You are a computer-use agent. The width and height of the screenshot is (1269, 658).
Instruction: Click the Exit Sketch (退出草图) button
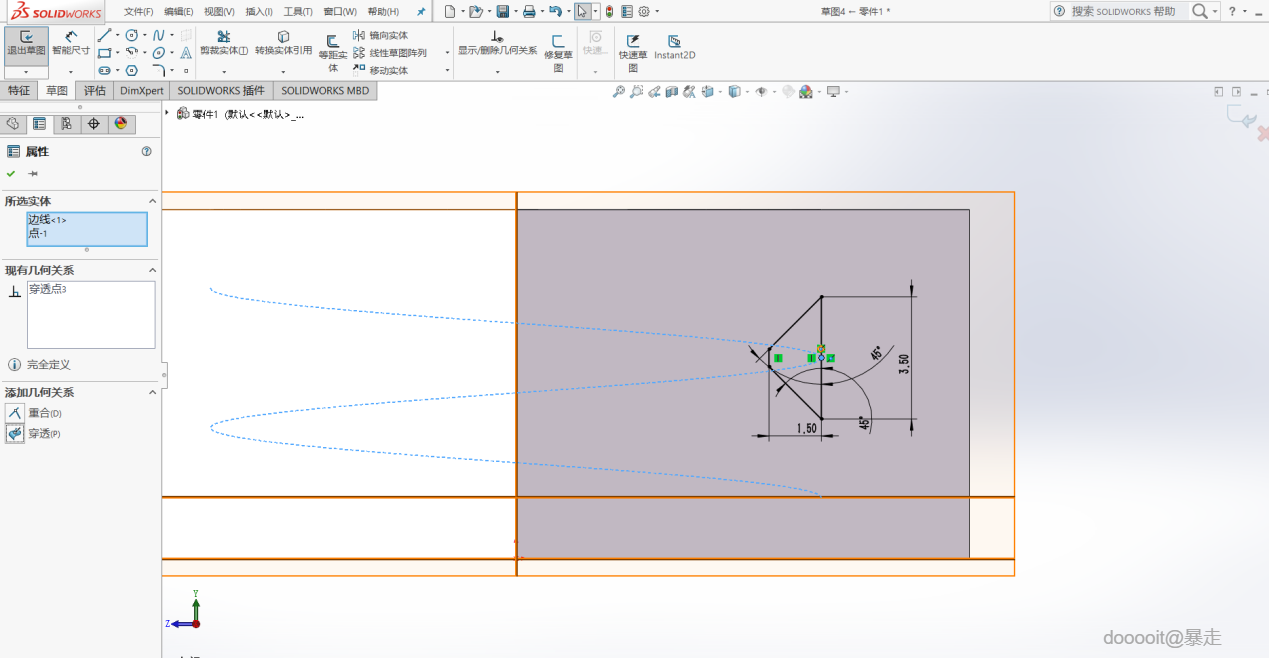pos(26,43)
